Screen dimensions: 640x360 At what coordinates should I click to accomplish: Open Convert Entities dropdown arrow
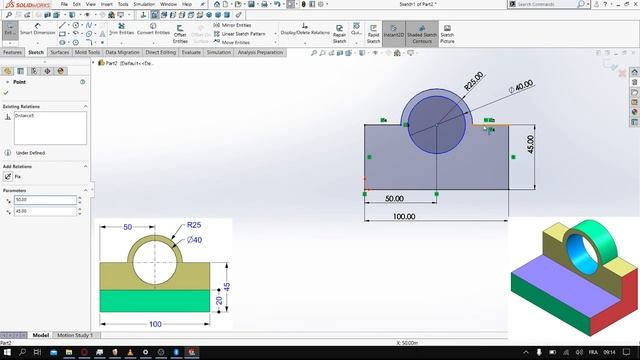153,42
